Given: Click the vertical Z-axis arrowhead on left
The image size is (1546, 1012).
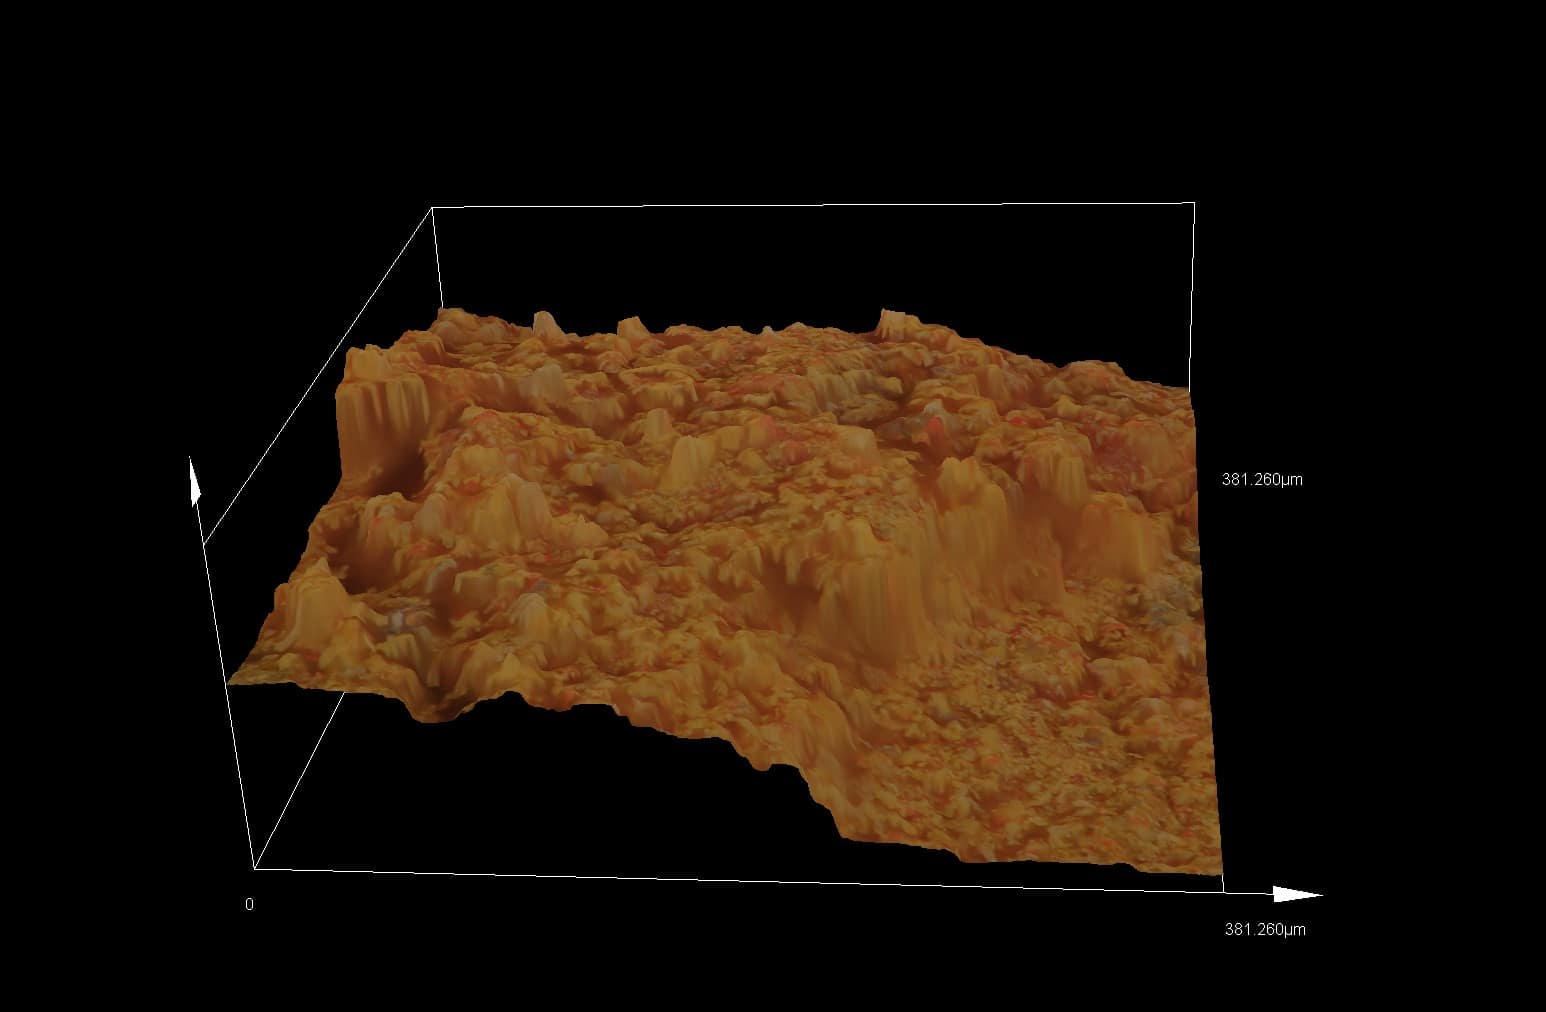Looking at the screenshot, I should coord(196,486).
